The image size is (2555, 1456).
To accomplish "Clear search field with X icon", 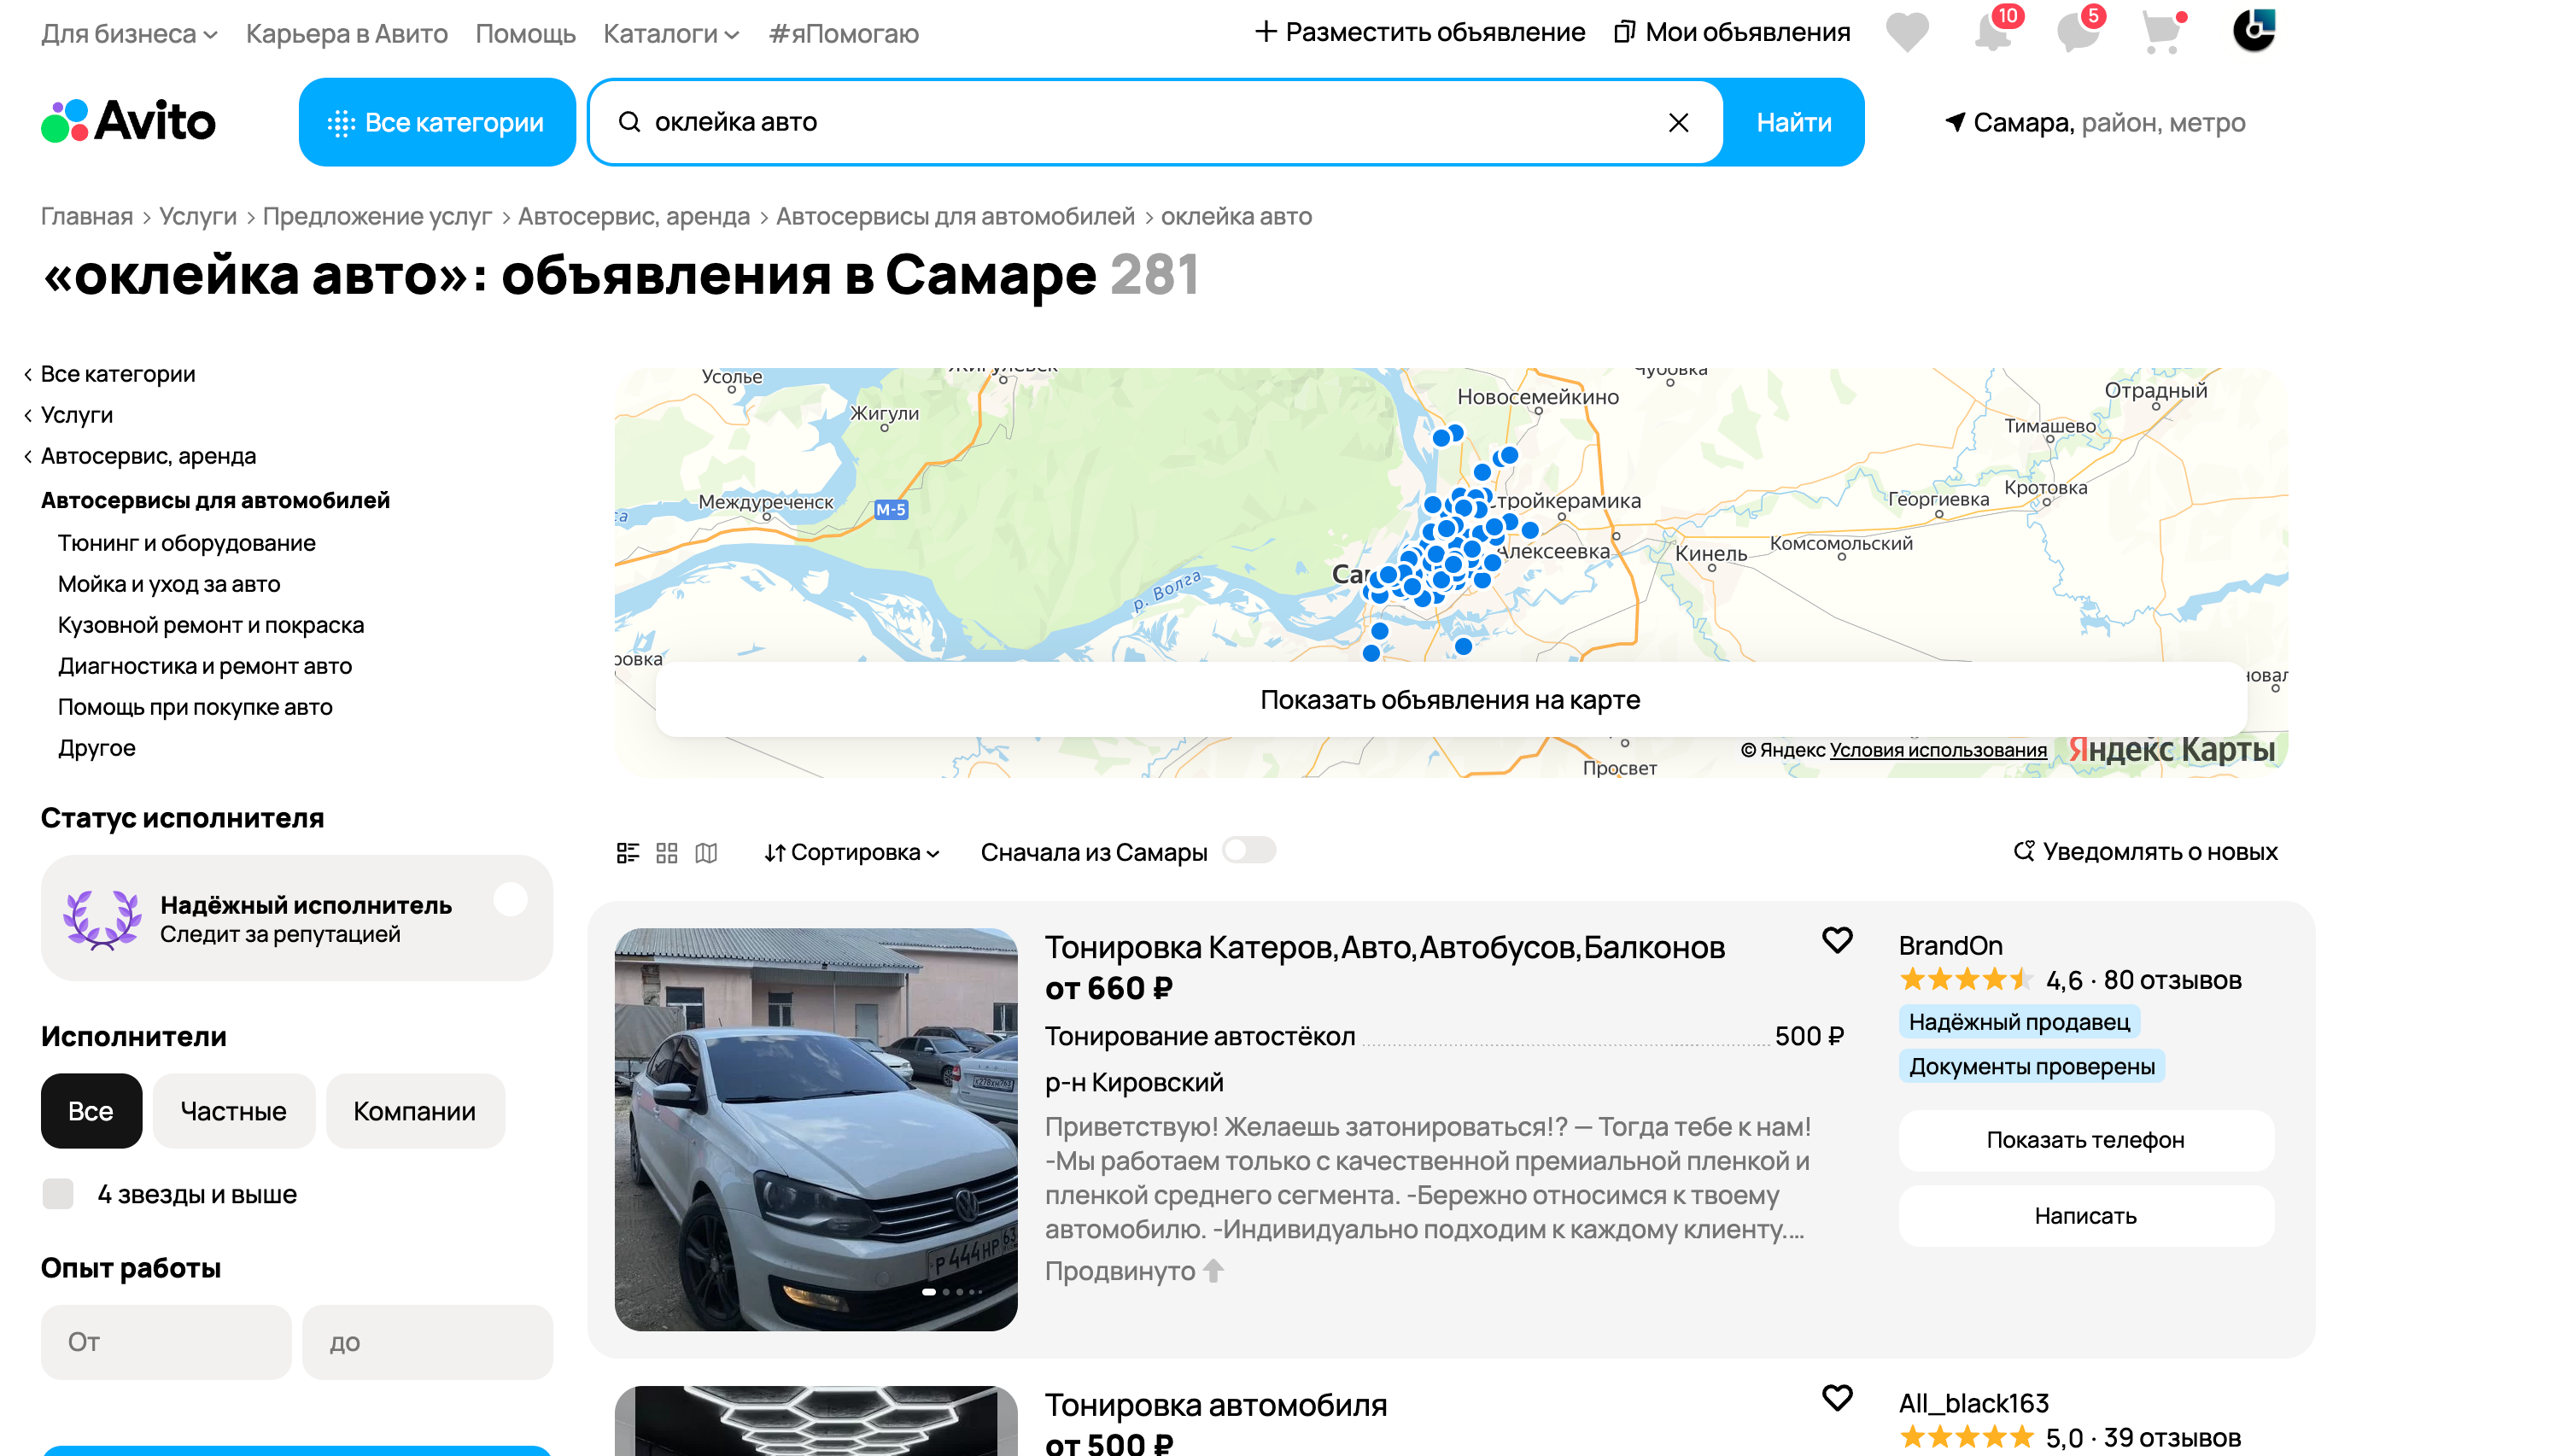I will pyautogui.click(x=1678, y=122).
